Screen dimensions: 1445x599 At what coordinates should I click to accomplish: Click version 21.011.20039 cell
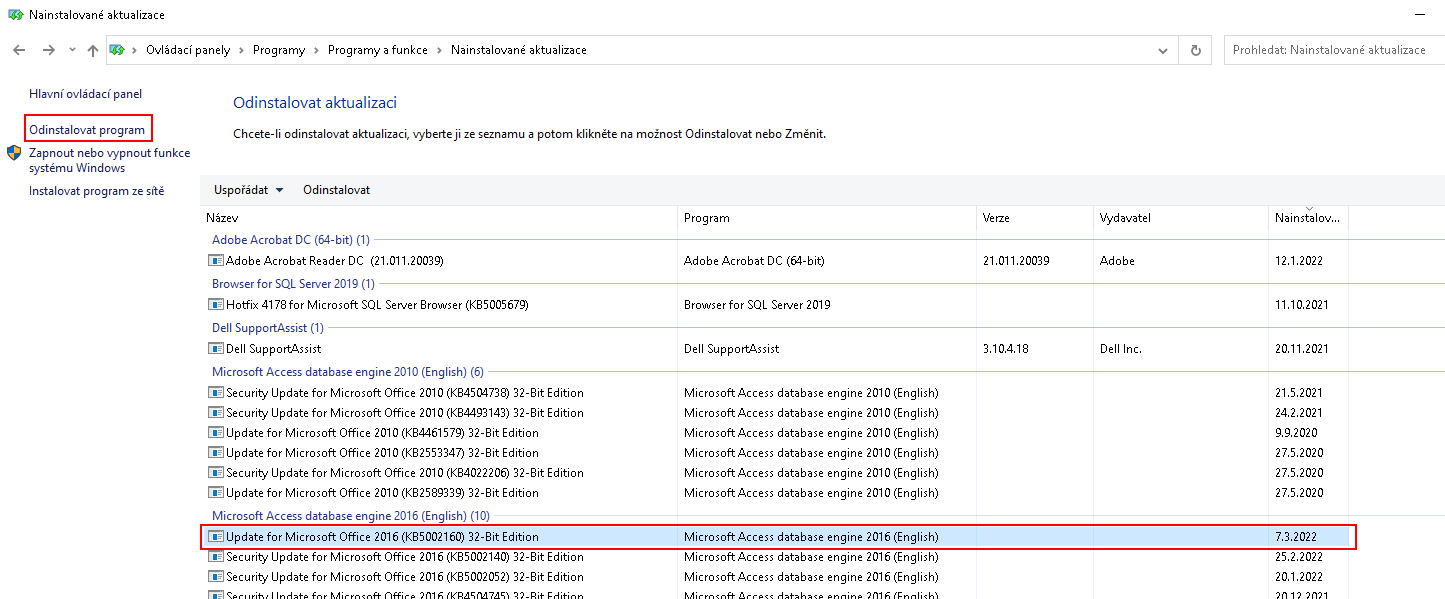click(x=1018, y=261)
